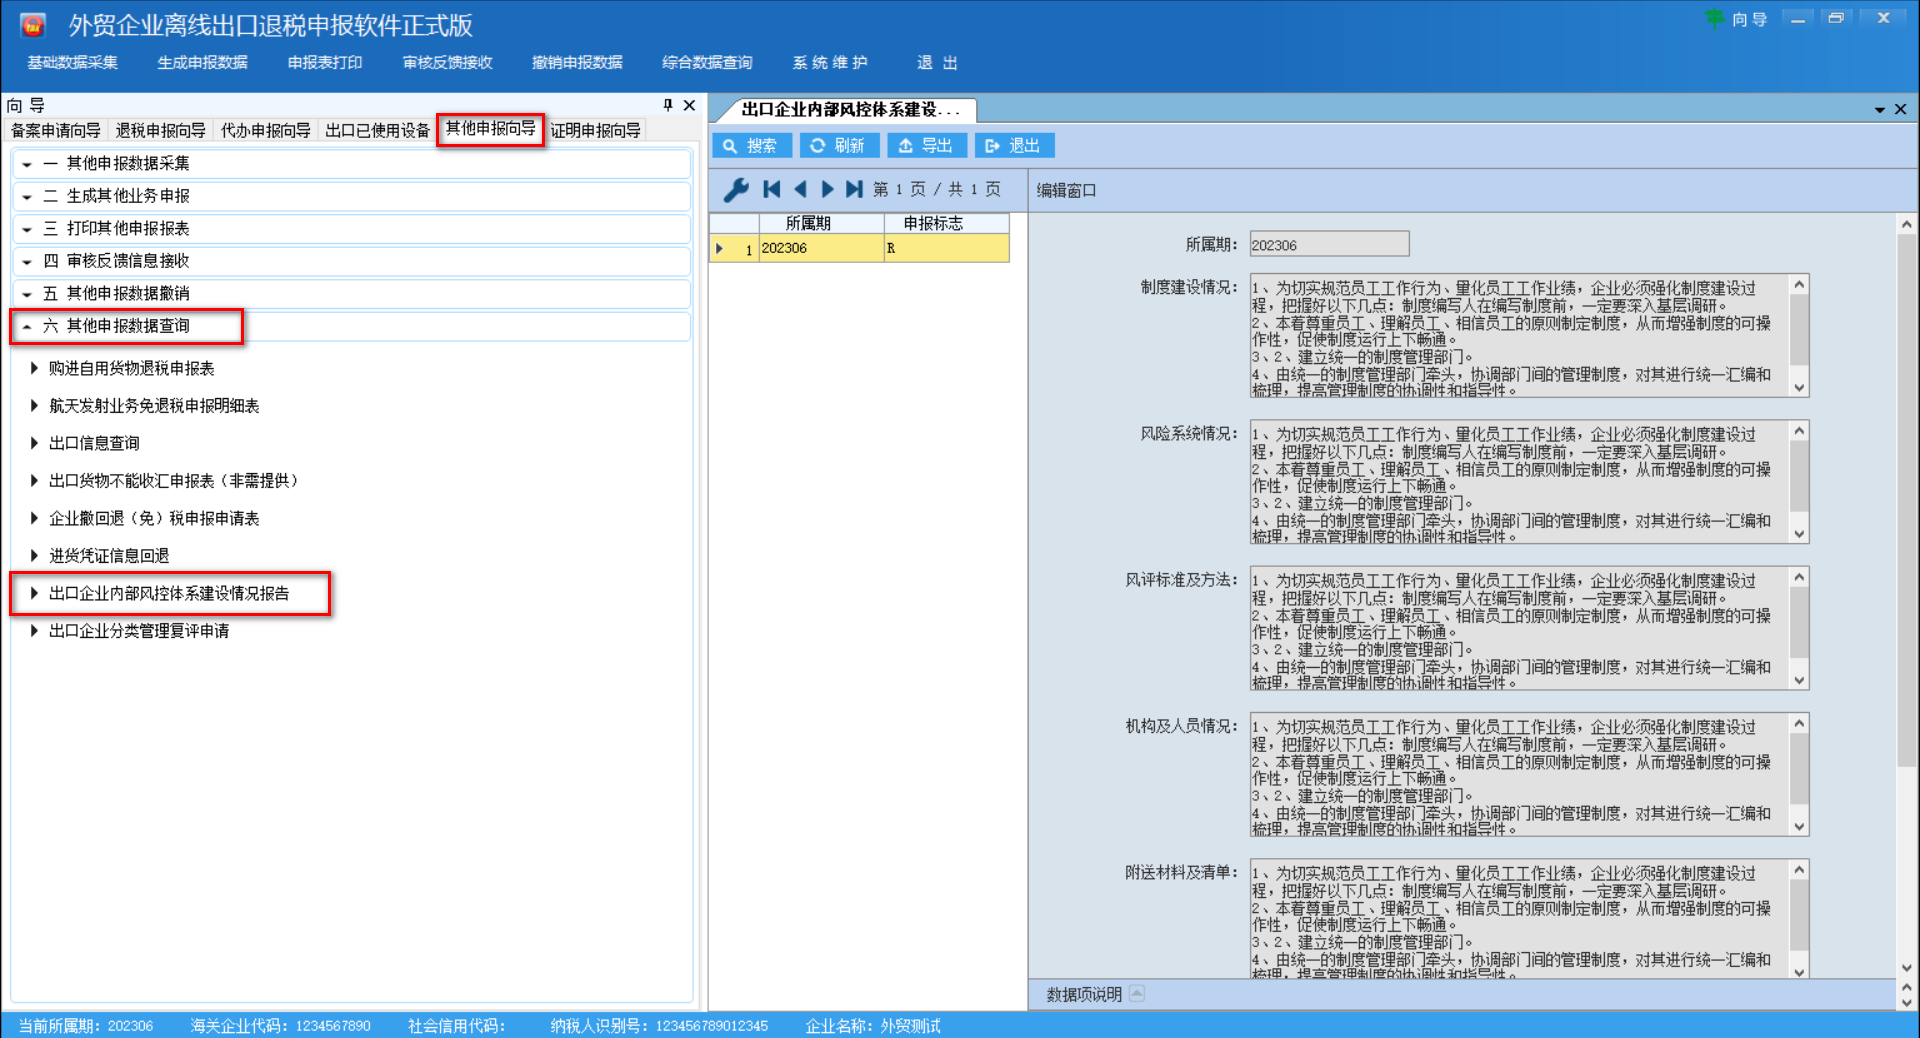The width and height of the screenshot is (1920, 1038).
Task: Go to the first page of records
Action: pos(771,190)
